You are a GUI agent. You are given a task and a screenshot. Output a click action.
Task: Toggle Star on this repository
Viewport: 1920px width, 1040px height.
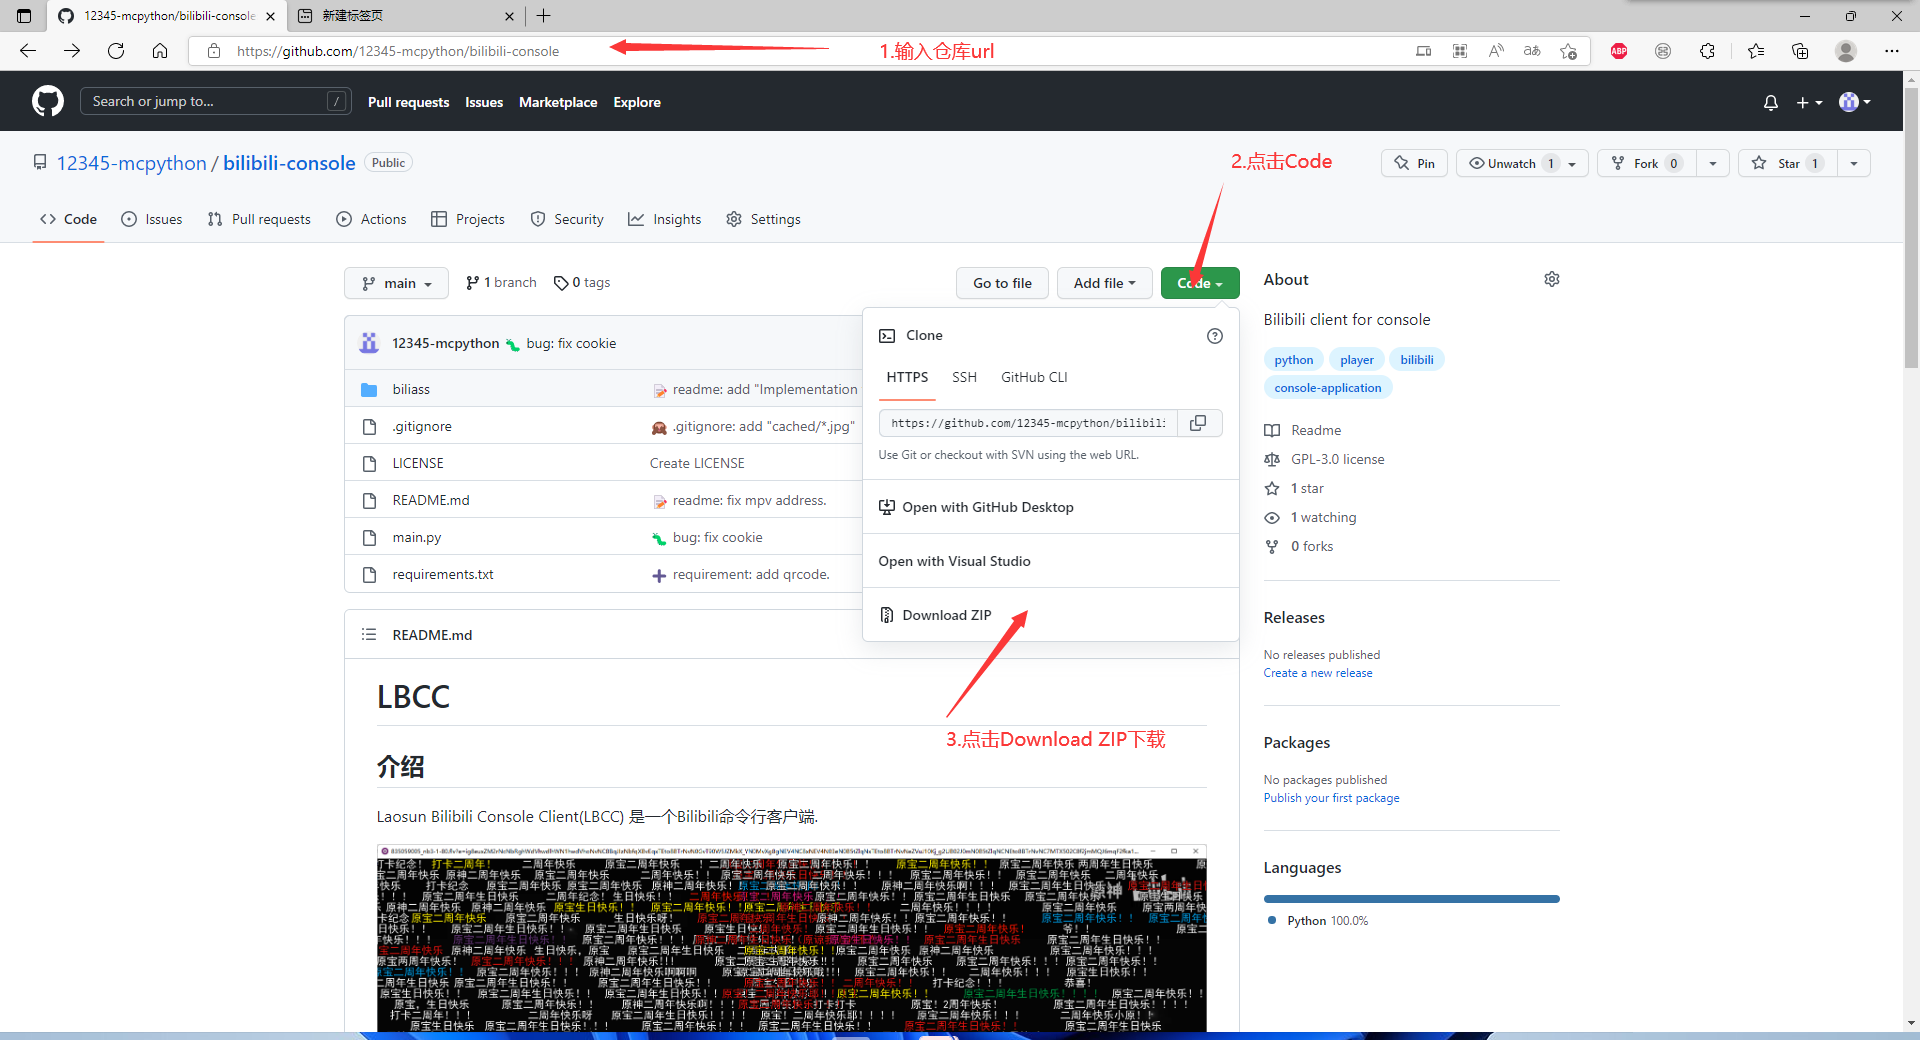[1787, 163]
